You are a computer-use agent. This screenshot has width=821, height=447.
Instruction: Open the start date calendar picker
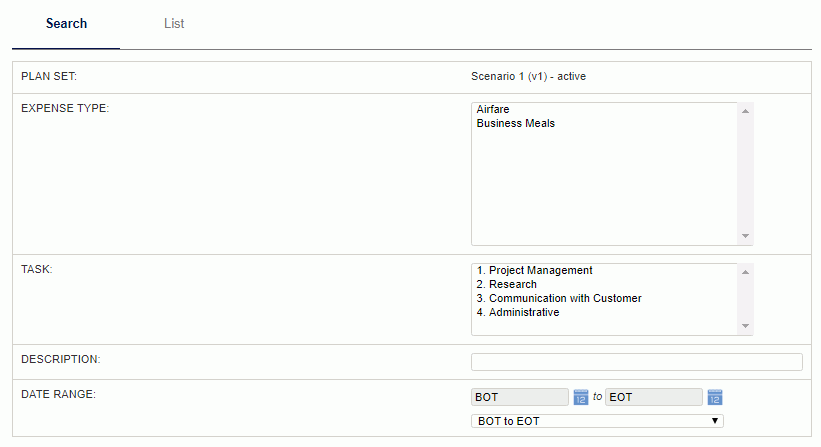tap(581, 397)
